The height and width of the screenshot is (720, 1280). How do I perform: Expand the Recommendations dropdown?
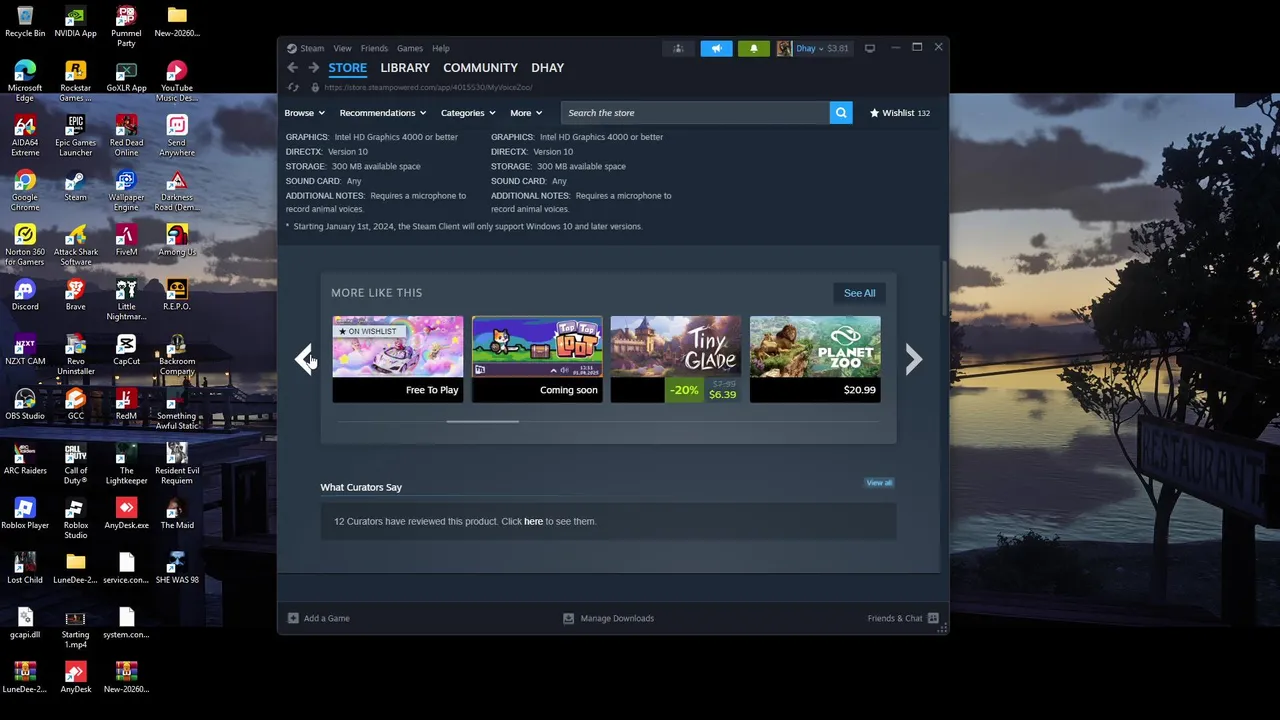[x=383, y=113]
